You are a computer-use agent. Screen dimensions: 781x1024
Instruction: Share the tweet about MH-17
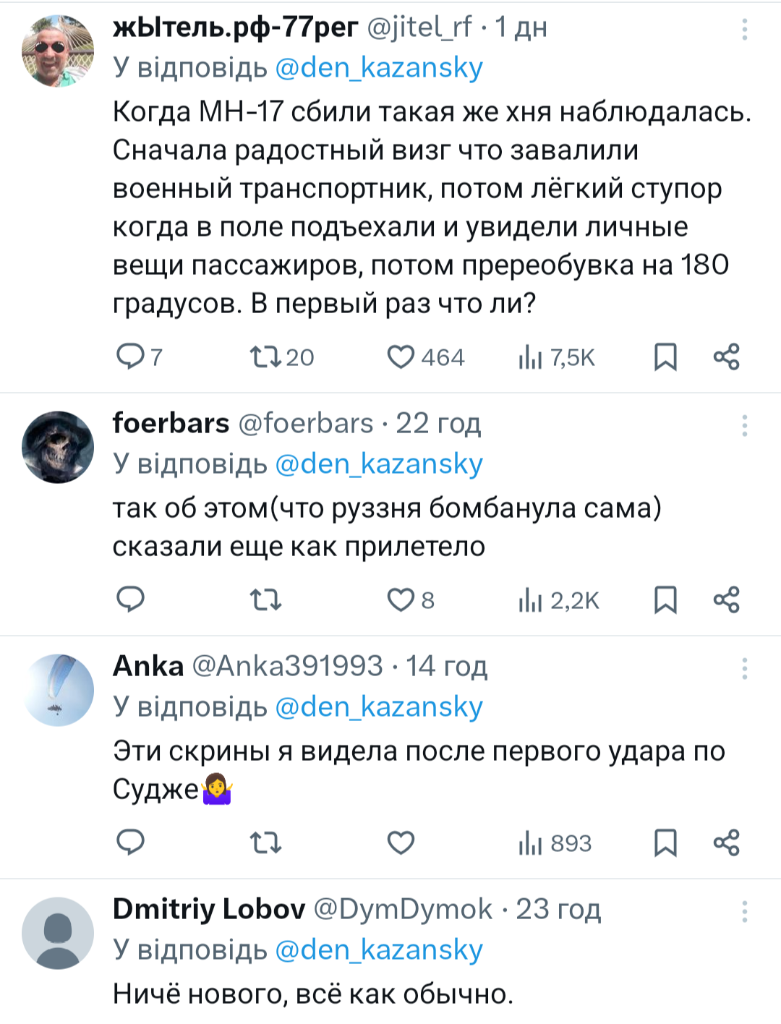point(727,357)
